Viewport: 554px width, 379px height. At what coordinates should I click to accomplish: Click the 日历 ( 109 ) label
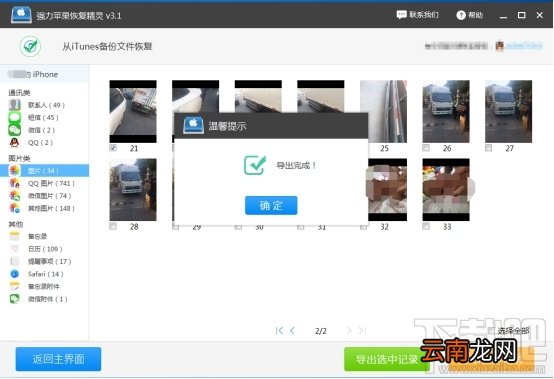point(45,249)
